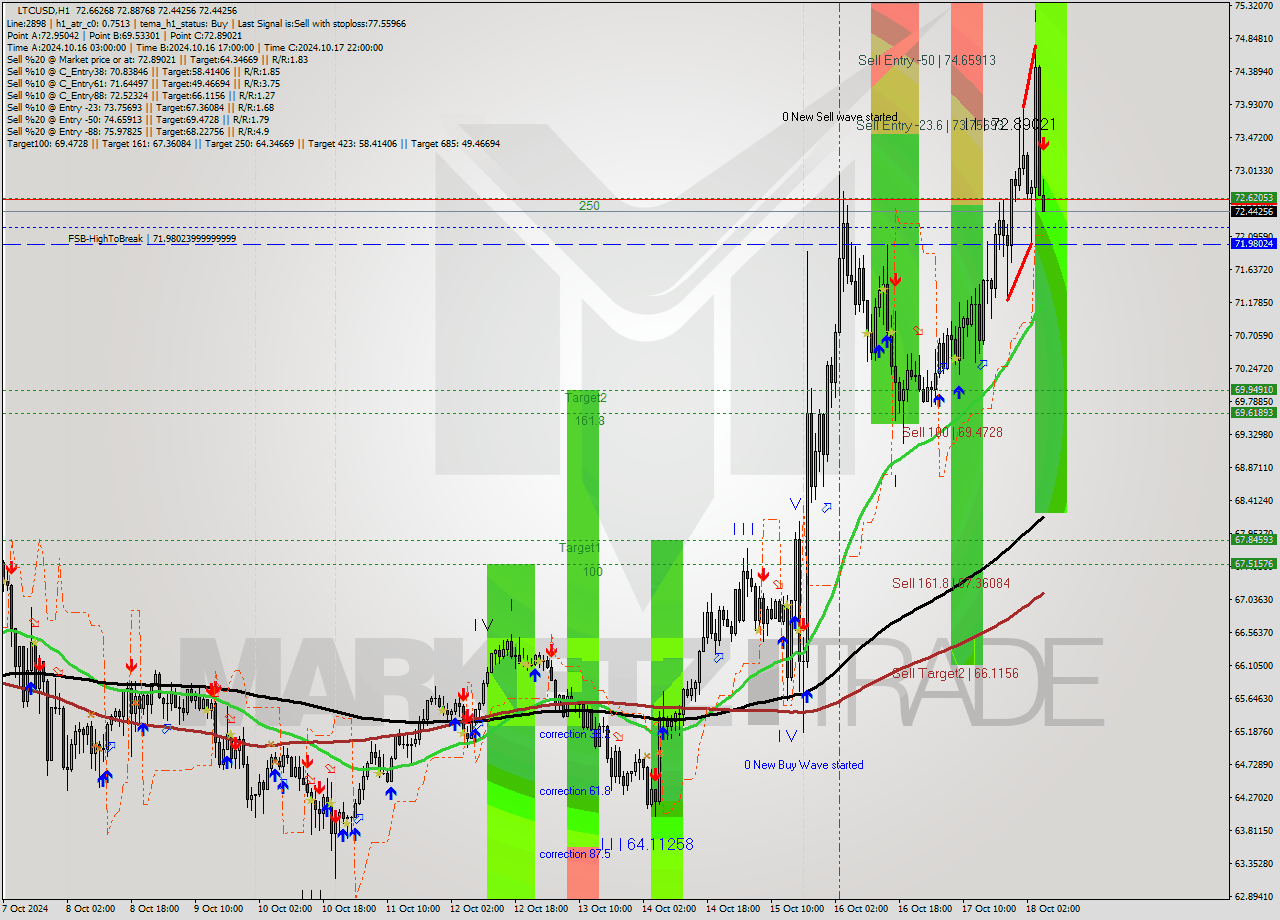Click the 'Sell %20 @ Entry -50' info line
The height and width of the screenshot is (920, 1280).
pyautogui.click(x=139, y=119)
